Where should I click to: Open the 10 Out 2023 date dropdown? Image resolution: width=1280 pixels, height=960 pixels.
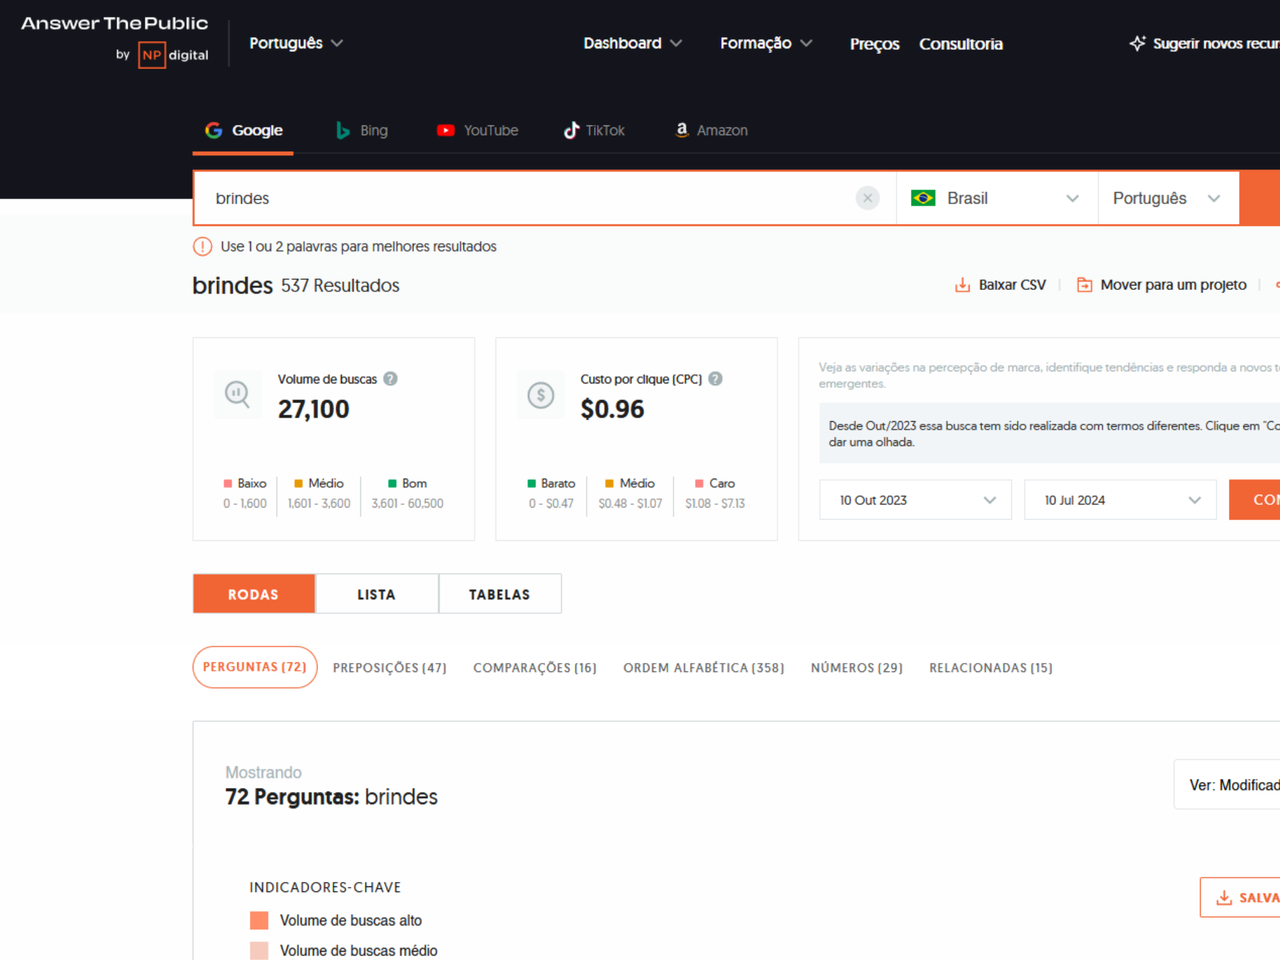pyautogui.click(x=915, y=500)
